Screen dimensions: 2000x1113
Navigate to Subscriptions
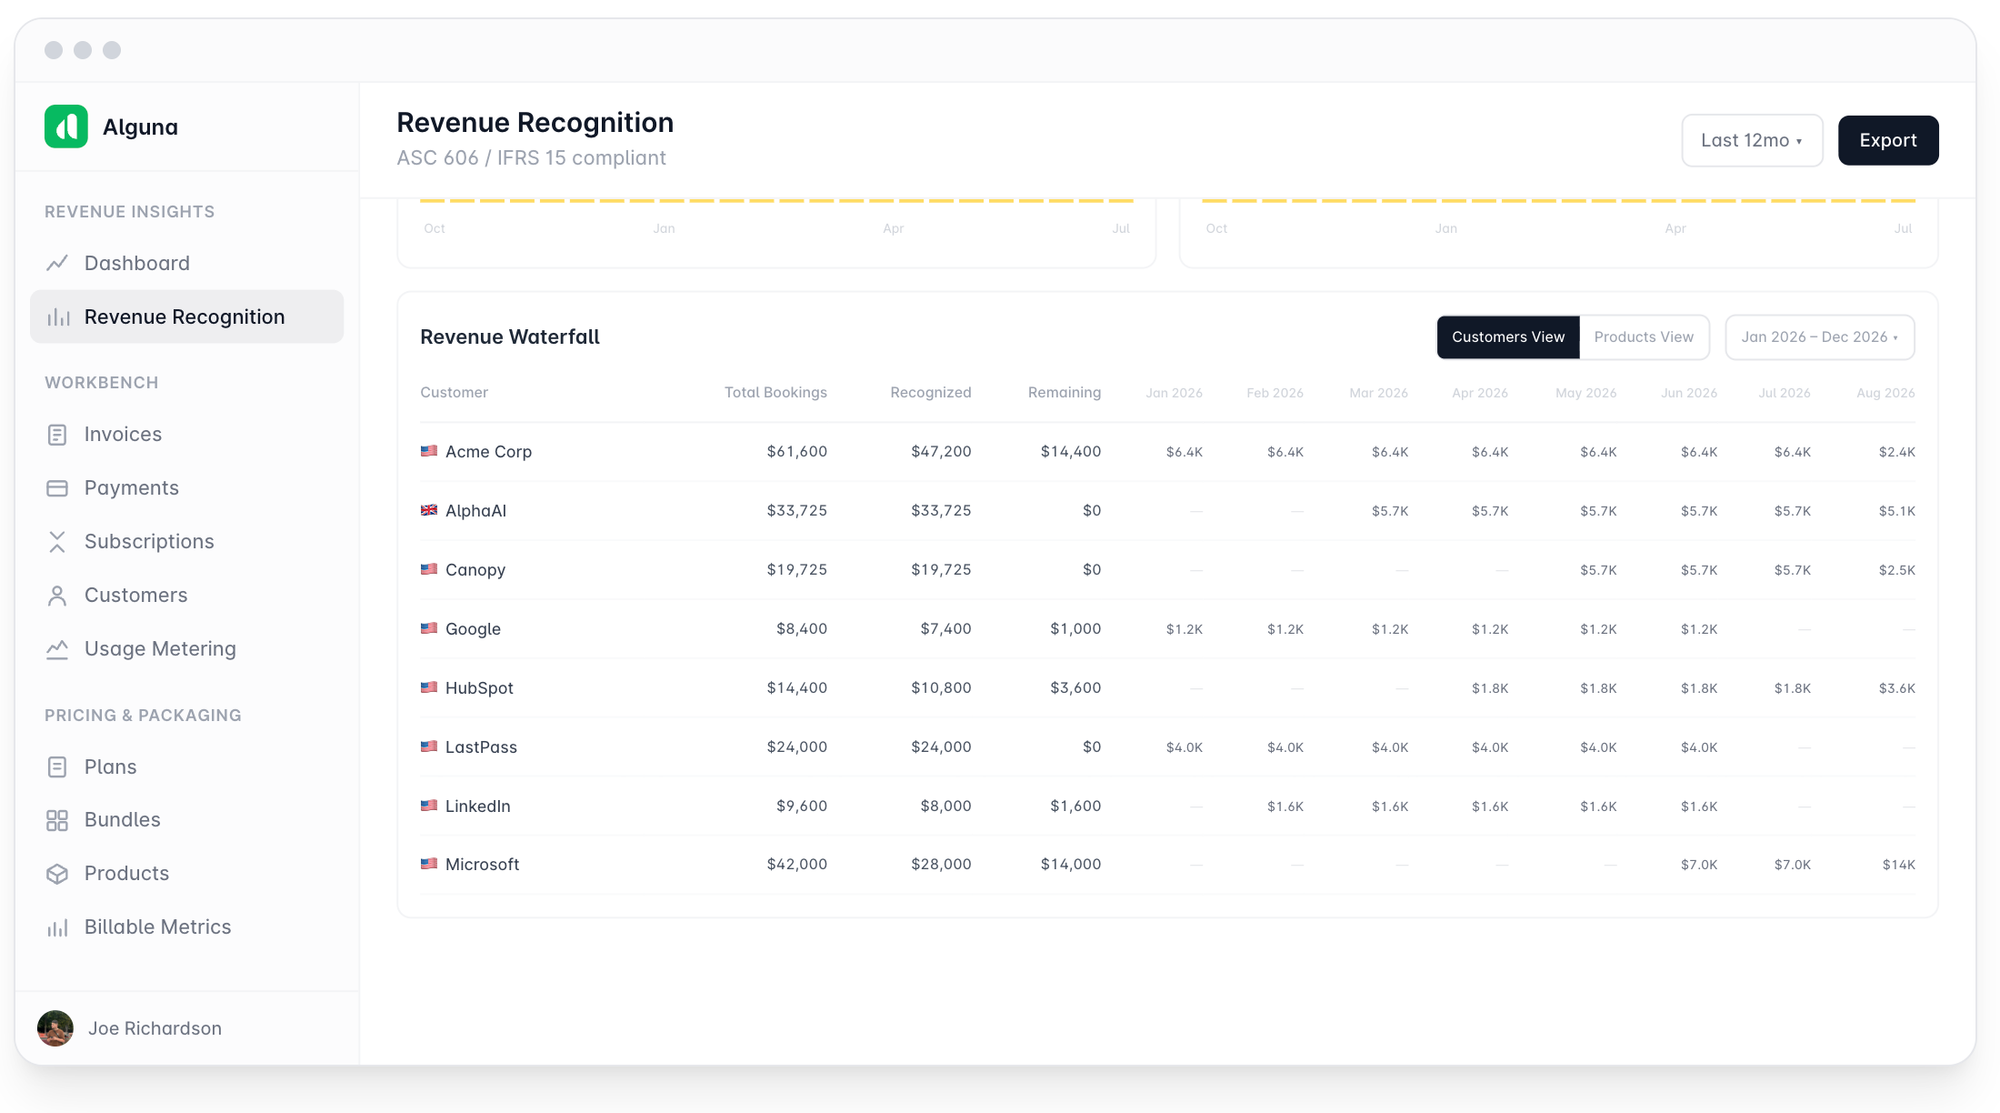[187, 542]
